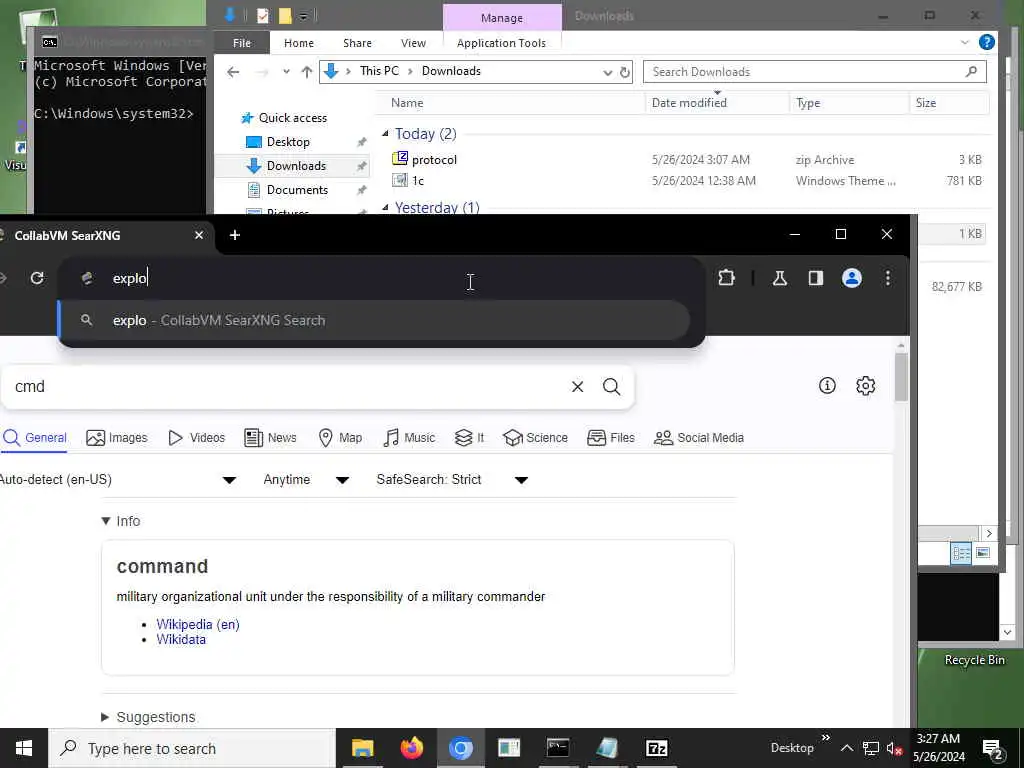Refresh the Downloads folder view
This screenshot has width=1024, height=768.
click(625, 72)
